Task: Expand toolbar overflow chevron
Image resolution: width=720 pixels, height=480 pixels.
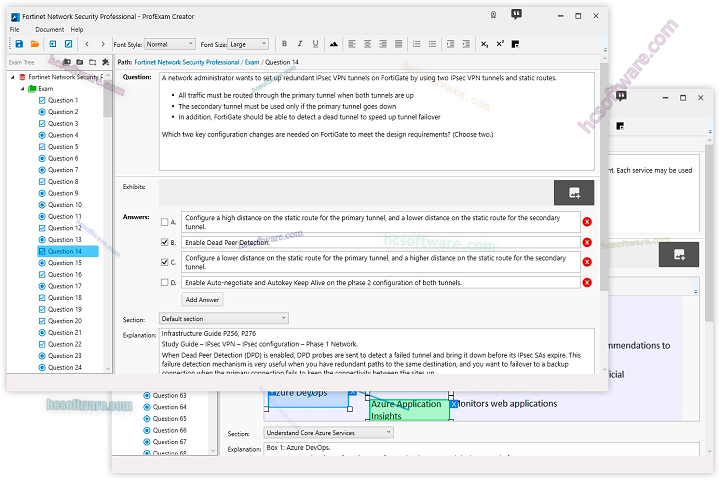Action: point(605,50)
